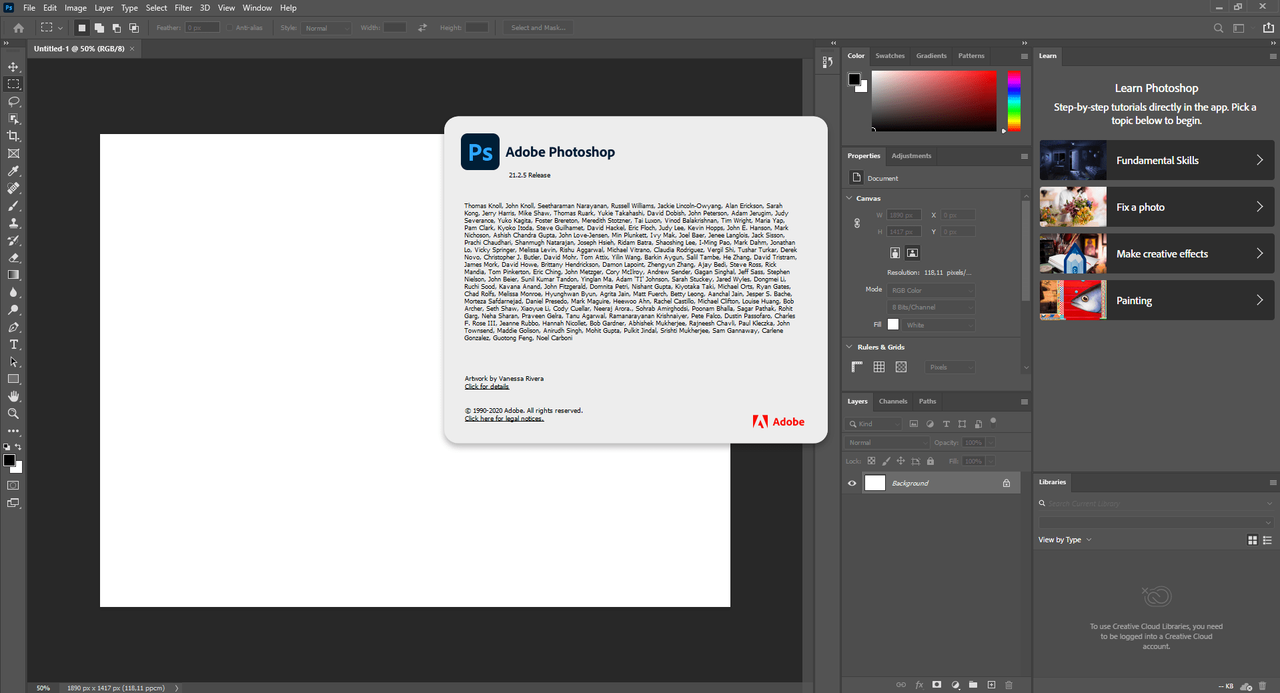The image size is (1280, 693).
Task: Select the Eyedropper tool
Action: pyautogui.click(x=14, y=171)
